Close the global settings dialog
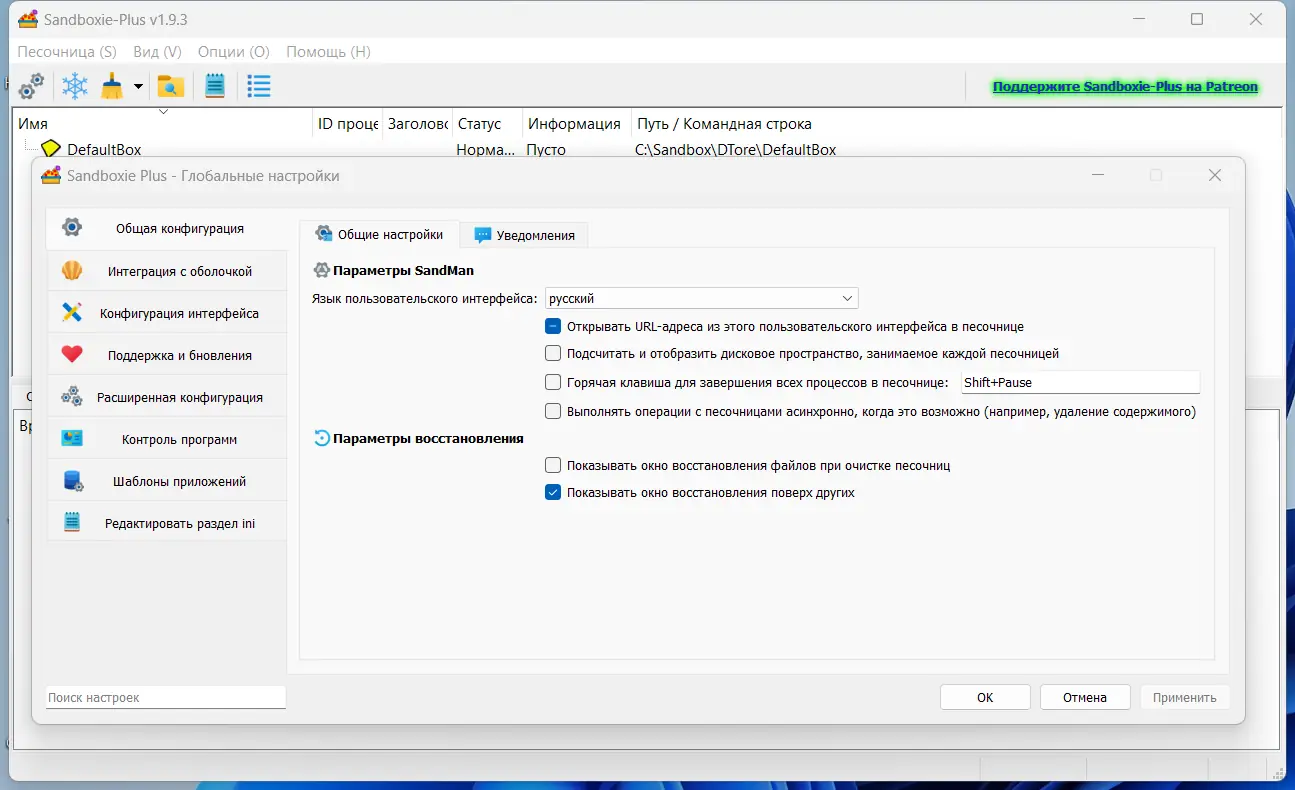Image resolution: width=1295 pixels, height=790 pixels. coord(1215,176)
